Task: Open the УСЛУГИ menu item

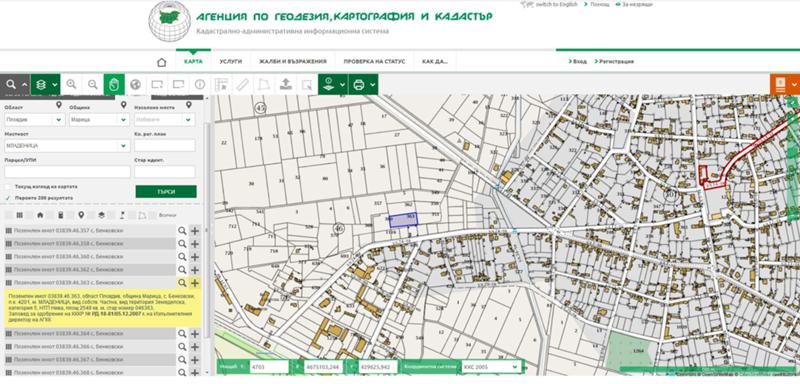Action: (231, 62)
